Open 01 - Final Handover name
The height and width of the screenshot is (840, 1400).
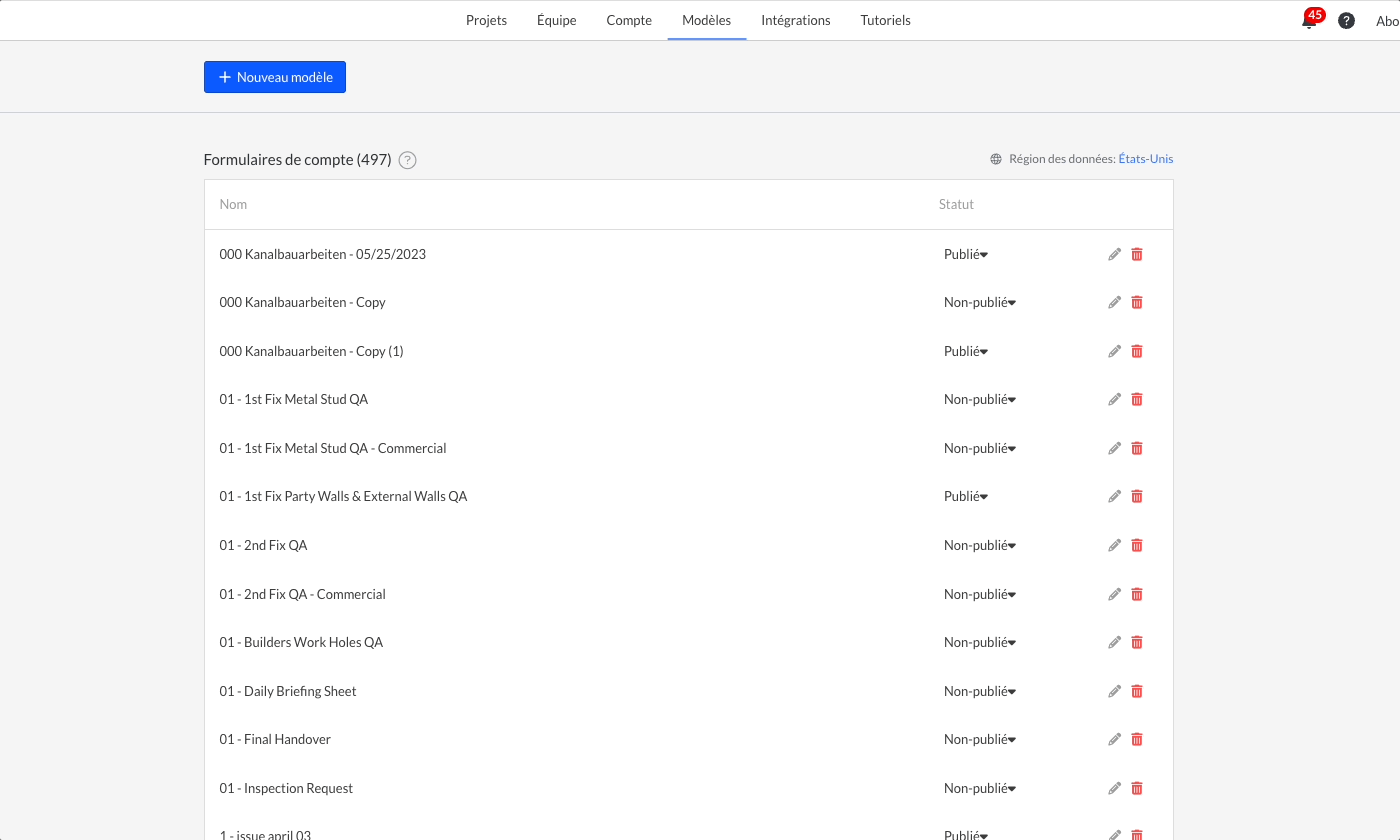(275, 739)
